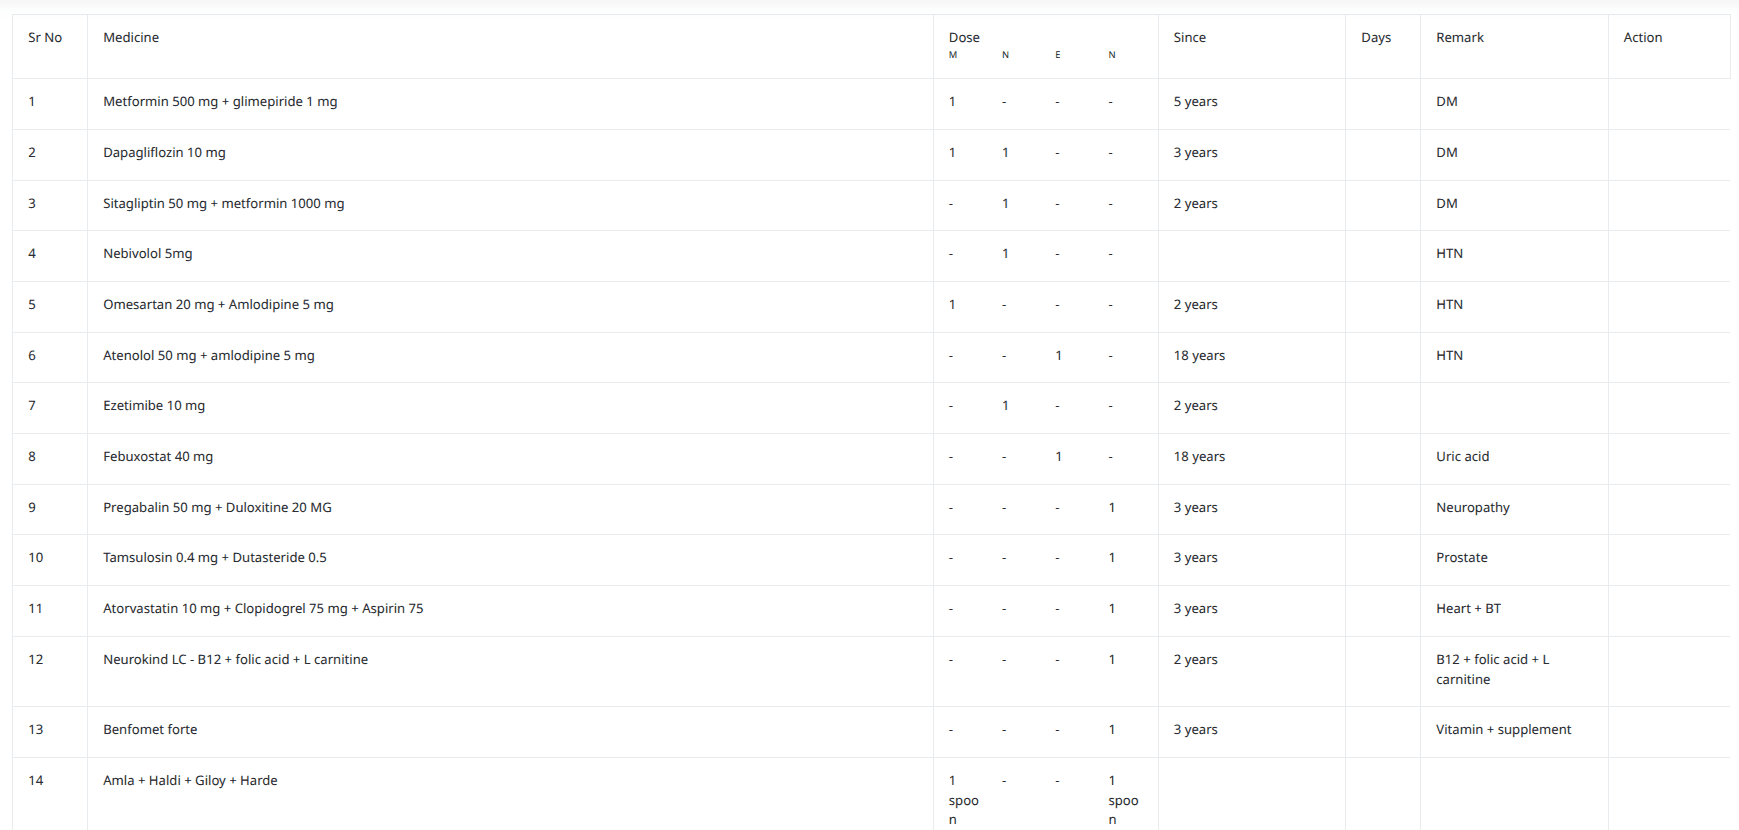Click Amla + Haldi + Giloy + Harde entry
This screenshot has height=830, width=1739.
(x=190, y=781)
